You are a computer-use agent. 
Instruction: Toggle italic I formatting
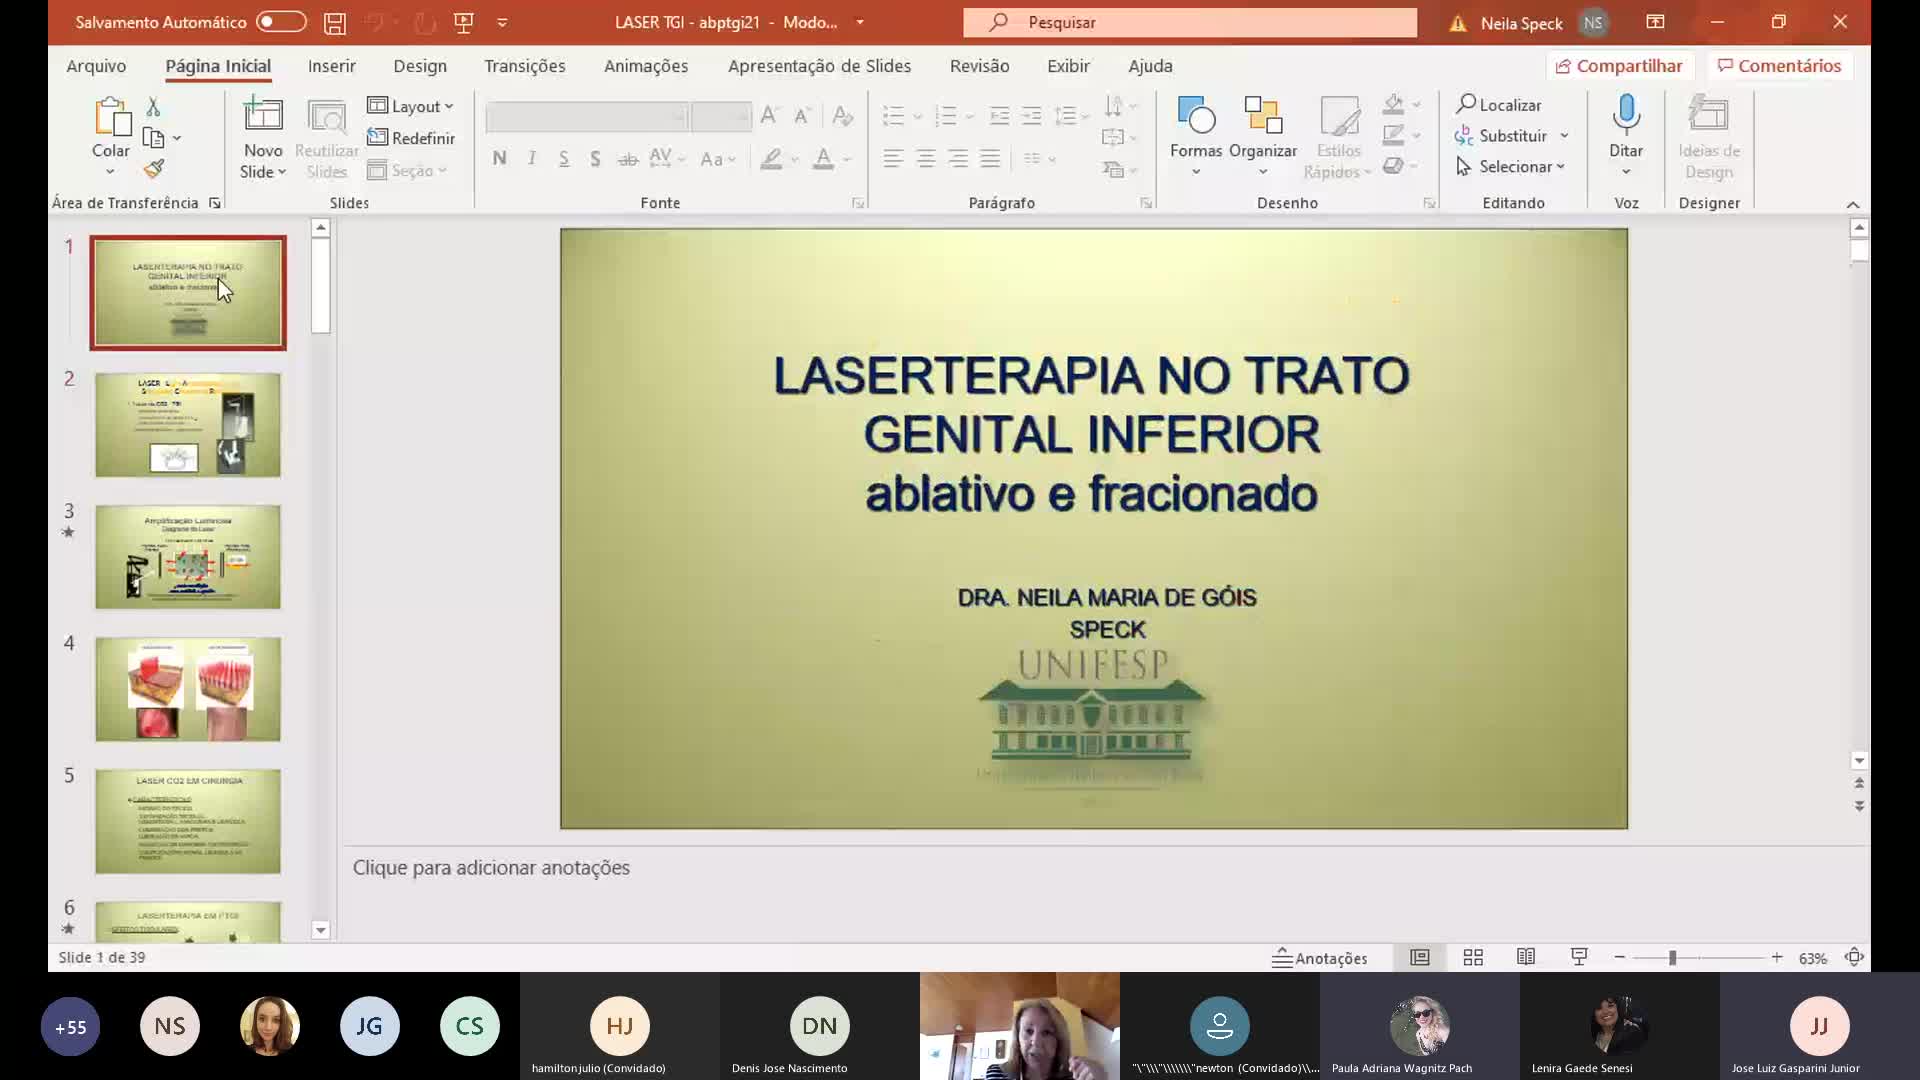(532, 158)
